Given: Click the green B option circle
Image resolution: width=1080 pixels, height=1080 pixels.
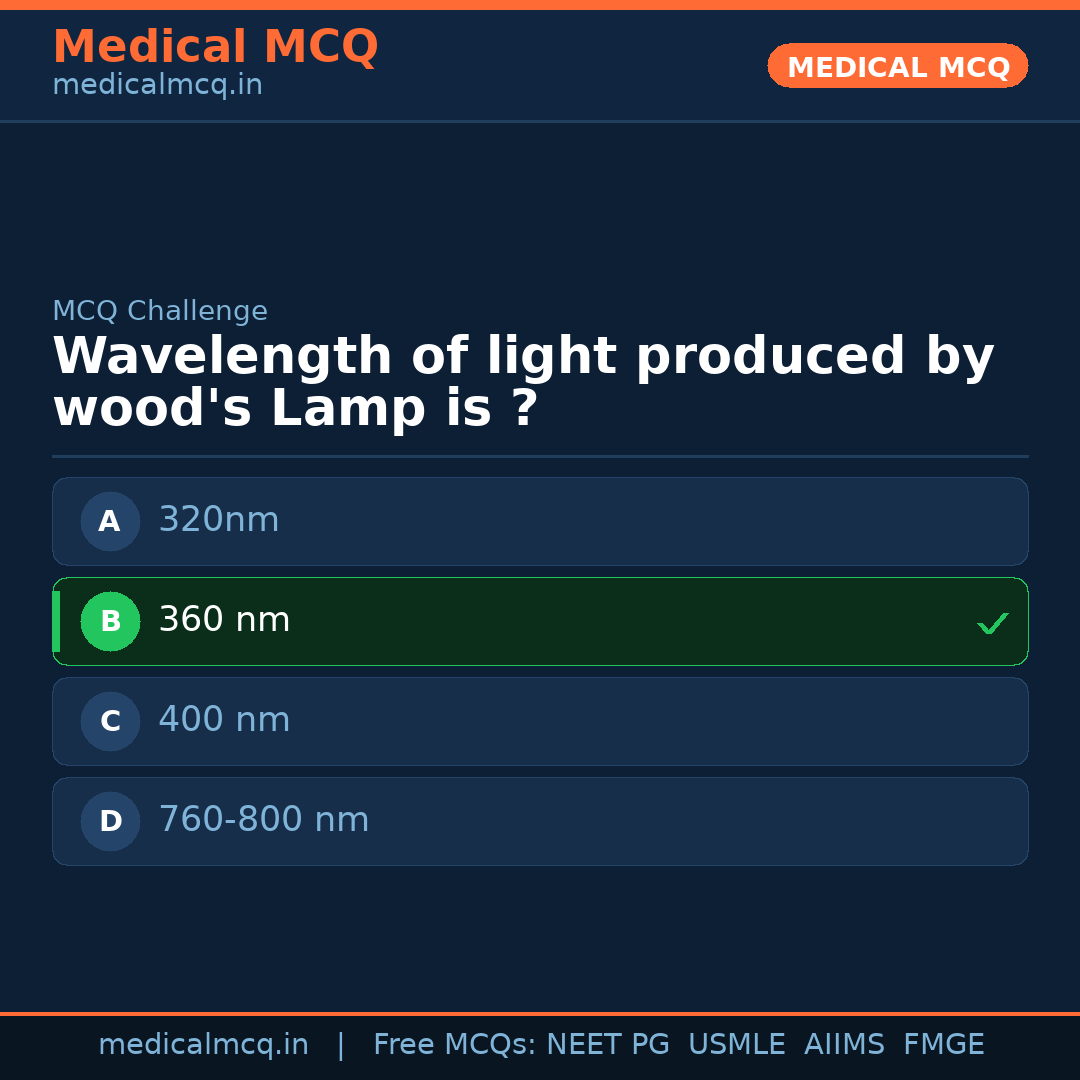Looking at the screenshot, I should [110, 621].
